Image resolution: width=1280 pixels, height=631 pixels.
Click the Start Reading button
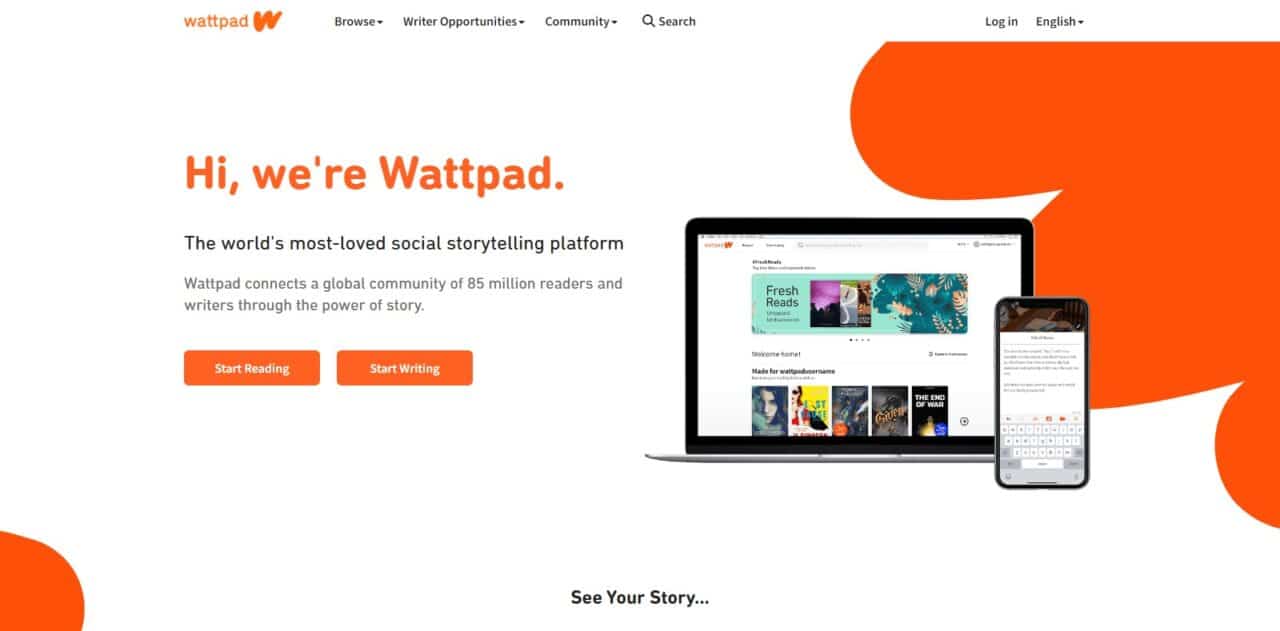coord(252,368)
